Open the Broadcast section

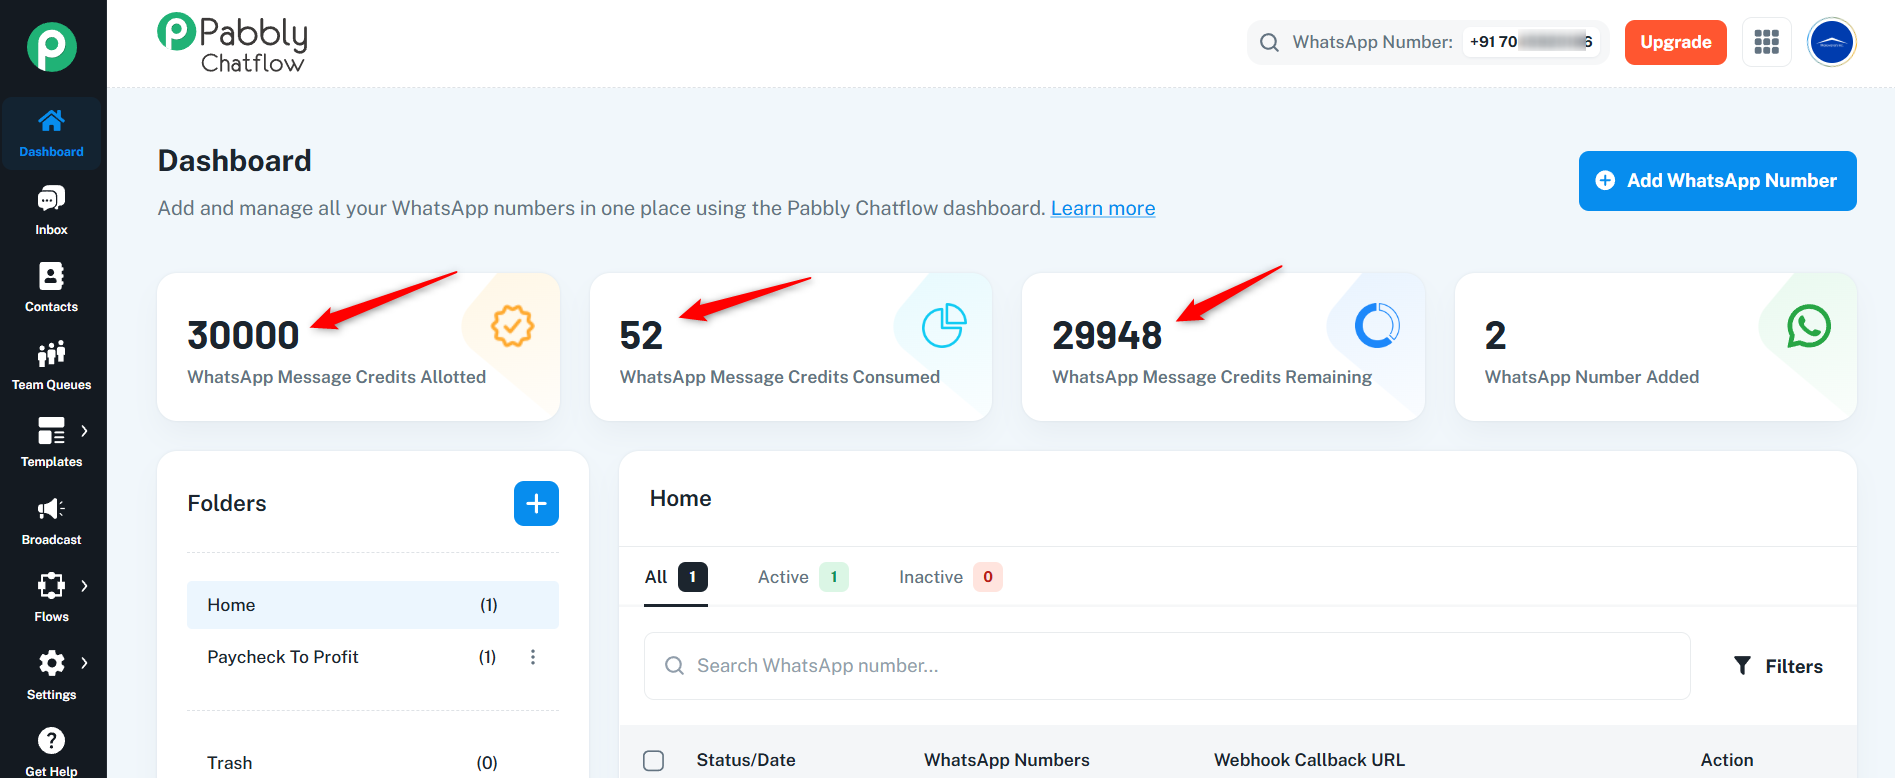(x=51, y=520)
